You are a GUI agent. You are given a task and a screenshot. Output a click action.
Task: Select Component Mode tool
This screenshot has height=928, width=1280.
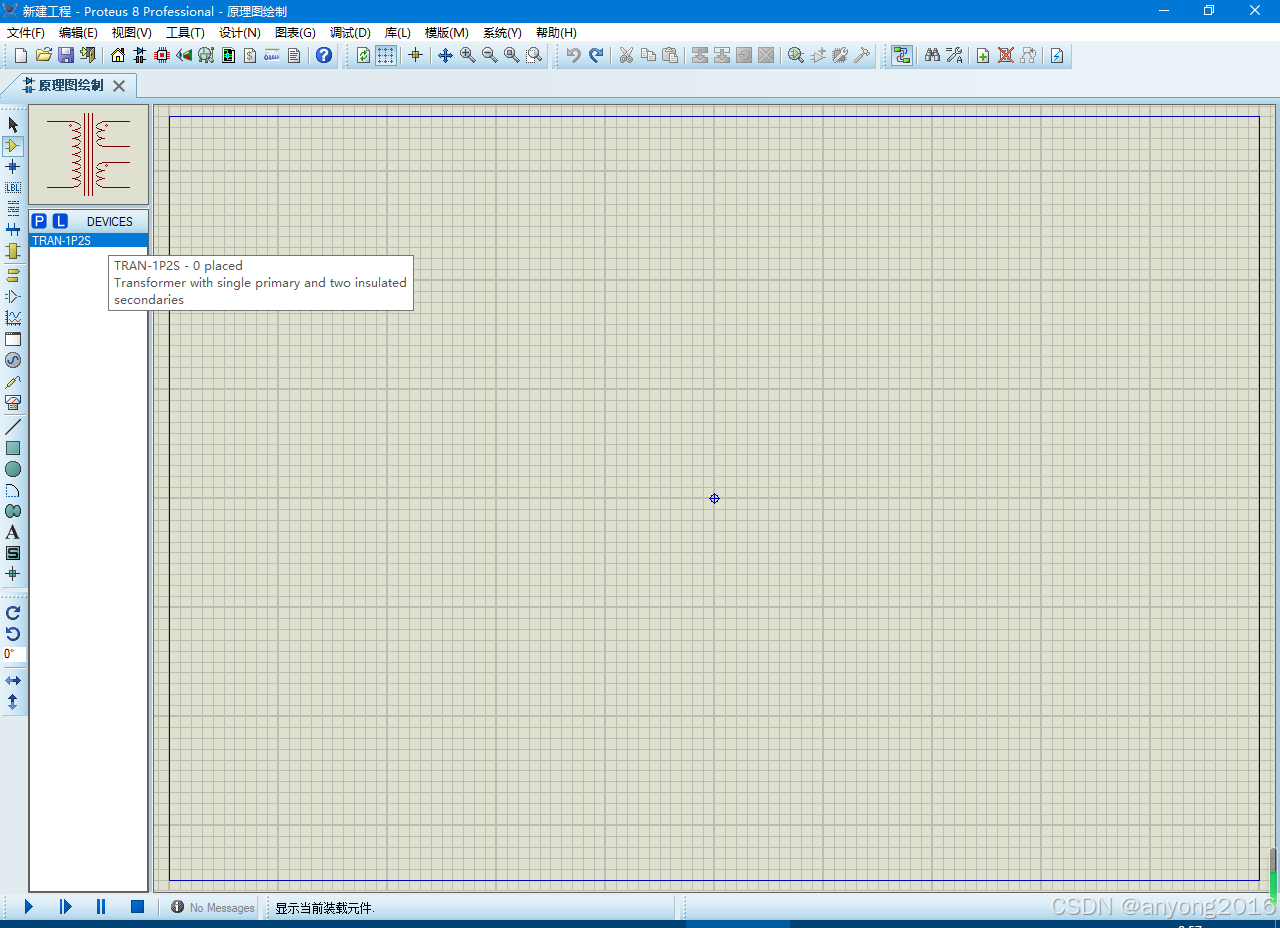tap(13, 146)
